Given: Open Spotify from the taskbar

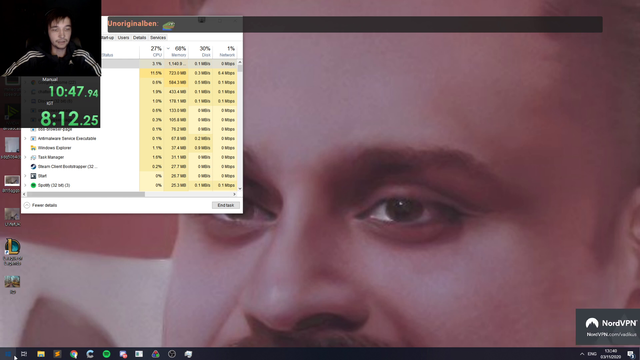Looking at the screenshot, I should point(107,354).
